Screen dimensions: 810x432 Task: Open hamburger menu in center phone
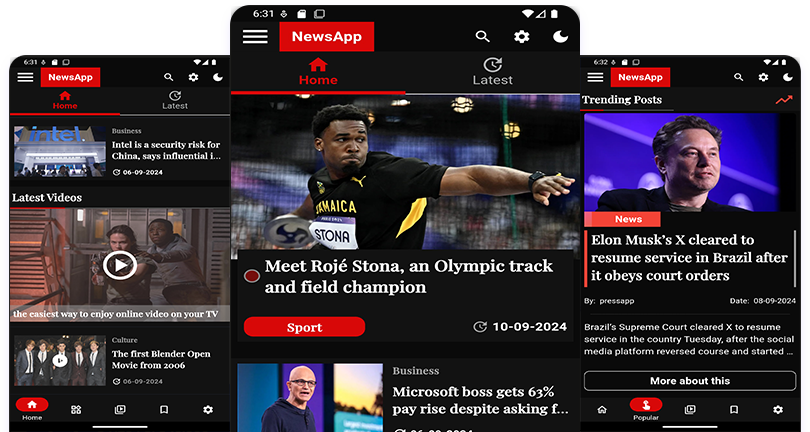click(x=255, y=37)
